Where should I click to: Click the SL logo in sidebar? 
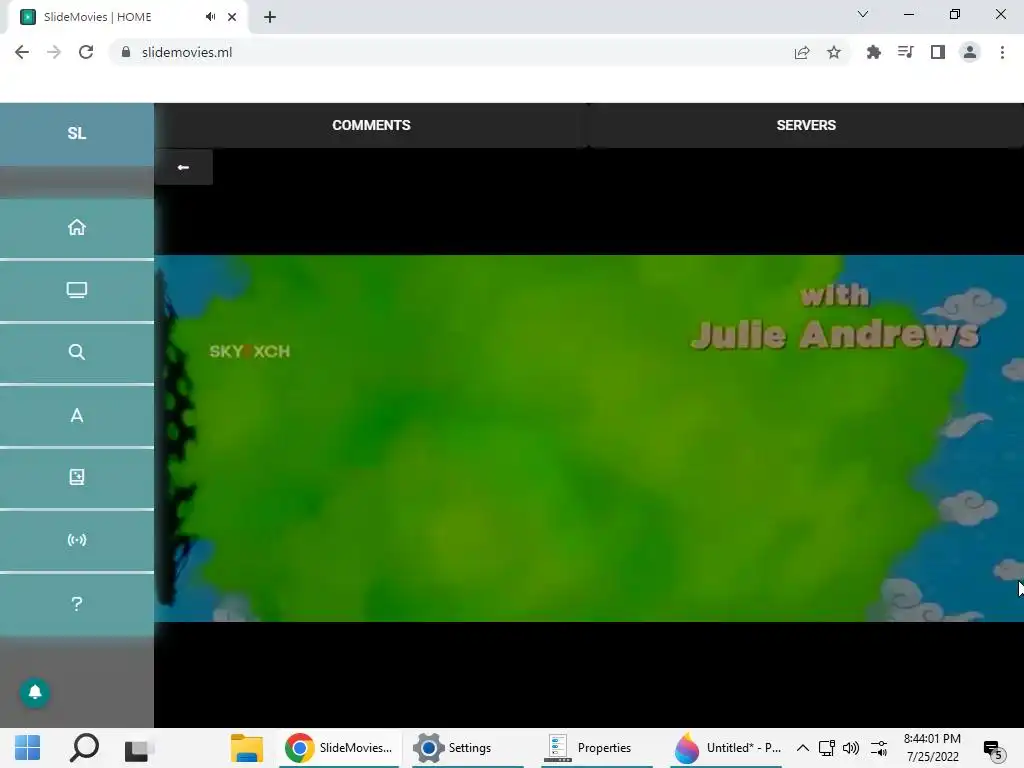point(76,133)
